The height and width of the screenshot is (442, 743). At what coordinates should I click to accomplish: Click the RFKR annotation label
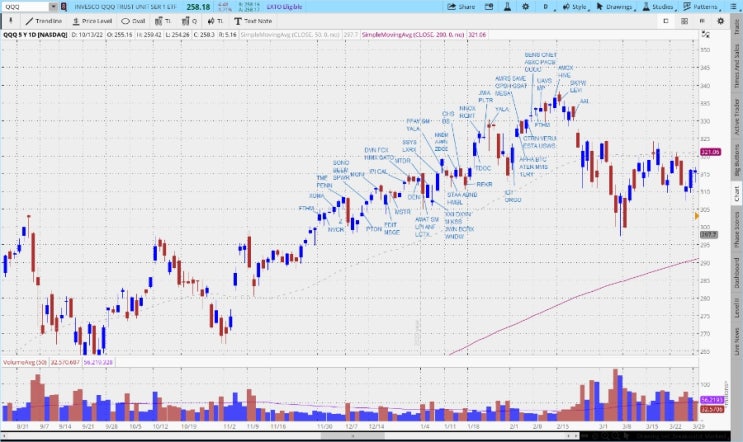click(x=484, y=184)
